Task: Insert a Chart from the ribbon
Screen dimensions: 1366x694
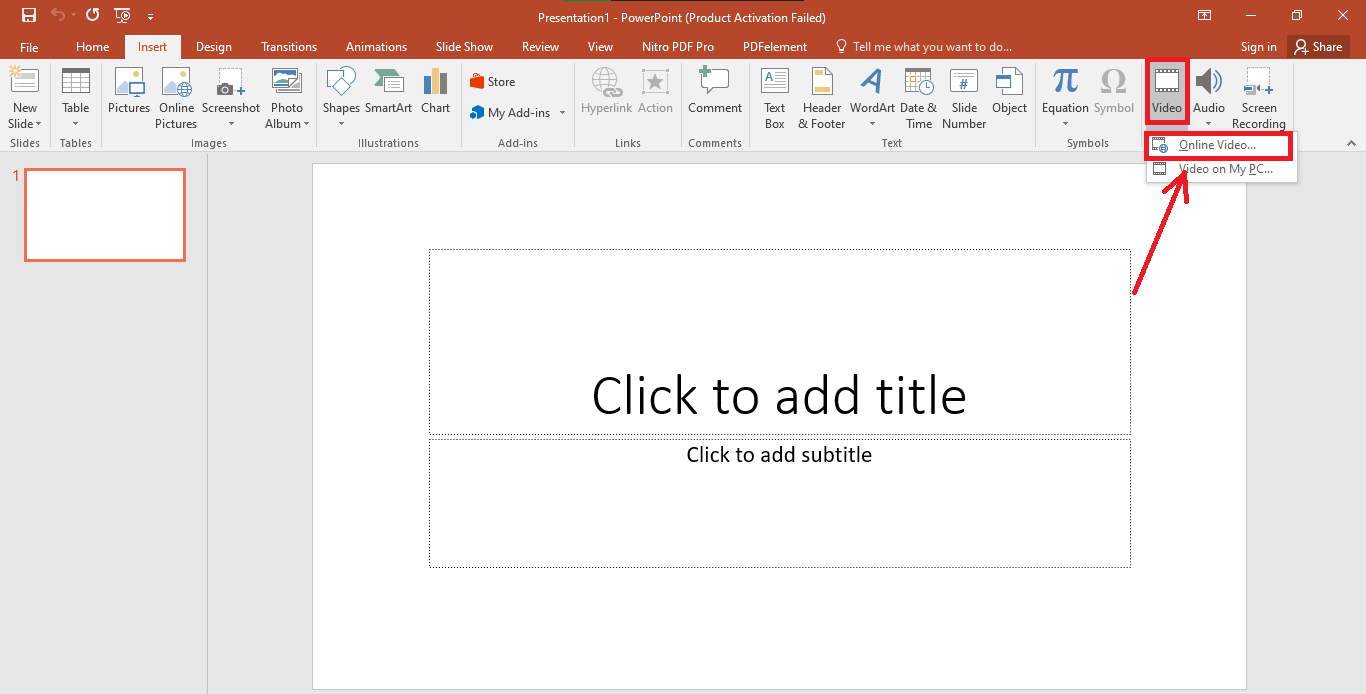Action: tap(435, 92)
